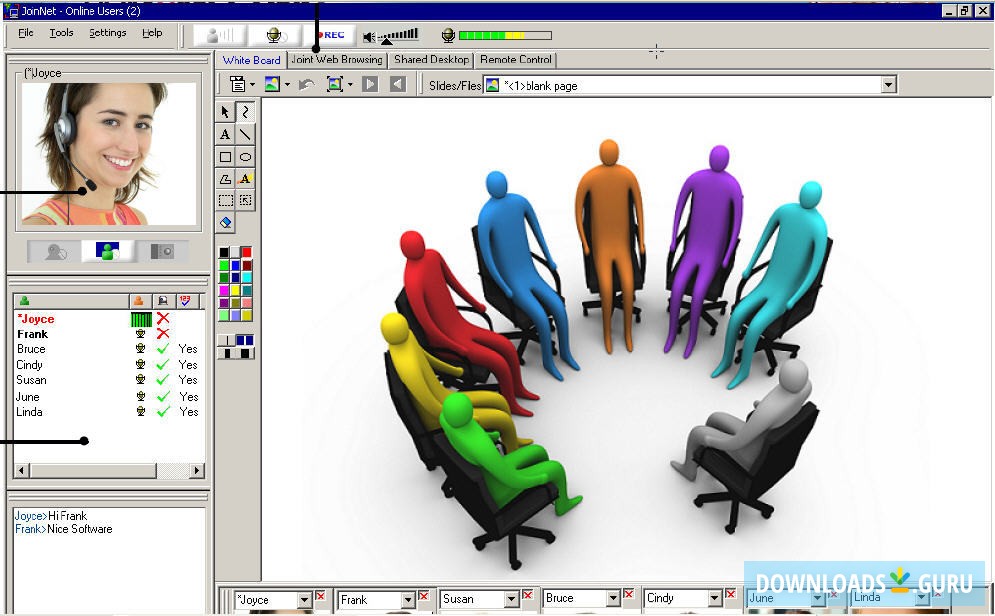Click the participant audio button left of microphone
Screen dimensions: 995x616
coord(220,36)
